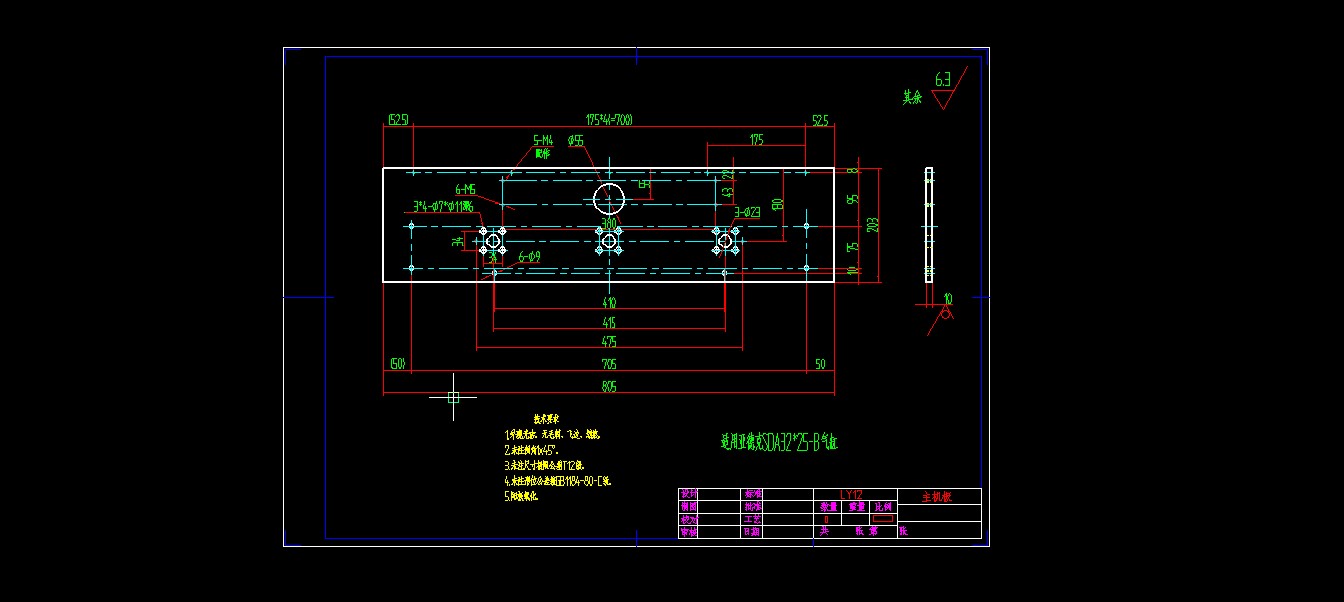
Task: Select the LY12 material field in title block
Action: click(x=851, y=494)
